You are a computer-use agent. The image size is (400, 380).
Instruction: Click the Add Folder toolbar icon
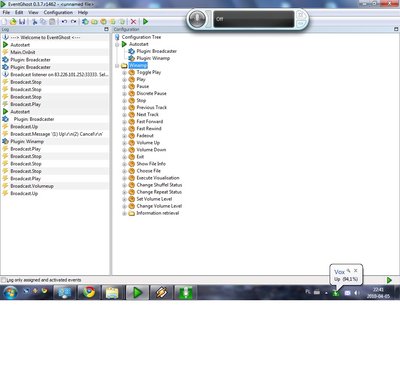[x=94, y=22]
